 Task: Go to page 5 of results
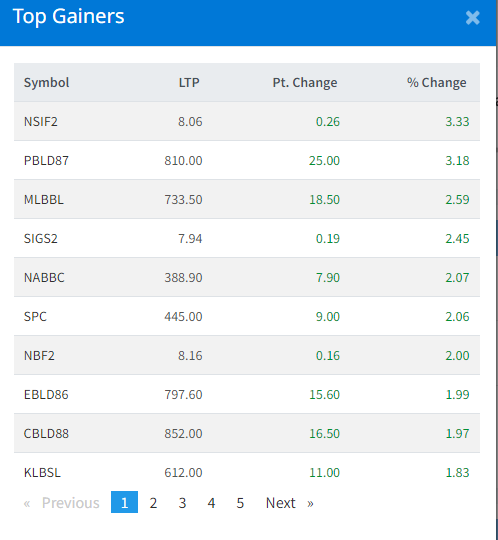pyautogui.click(x=240, y=503)
